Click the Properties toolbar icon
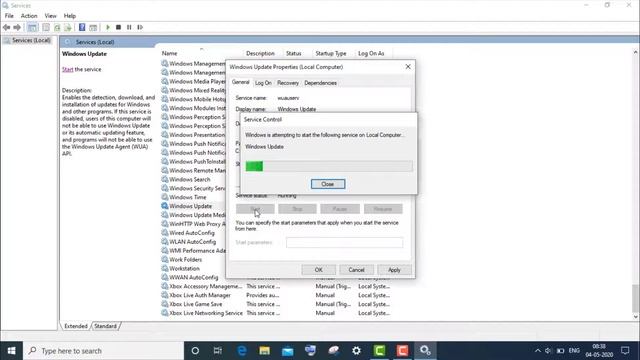The width and height of the screenshot is (640, 360). 46,27
